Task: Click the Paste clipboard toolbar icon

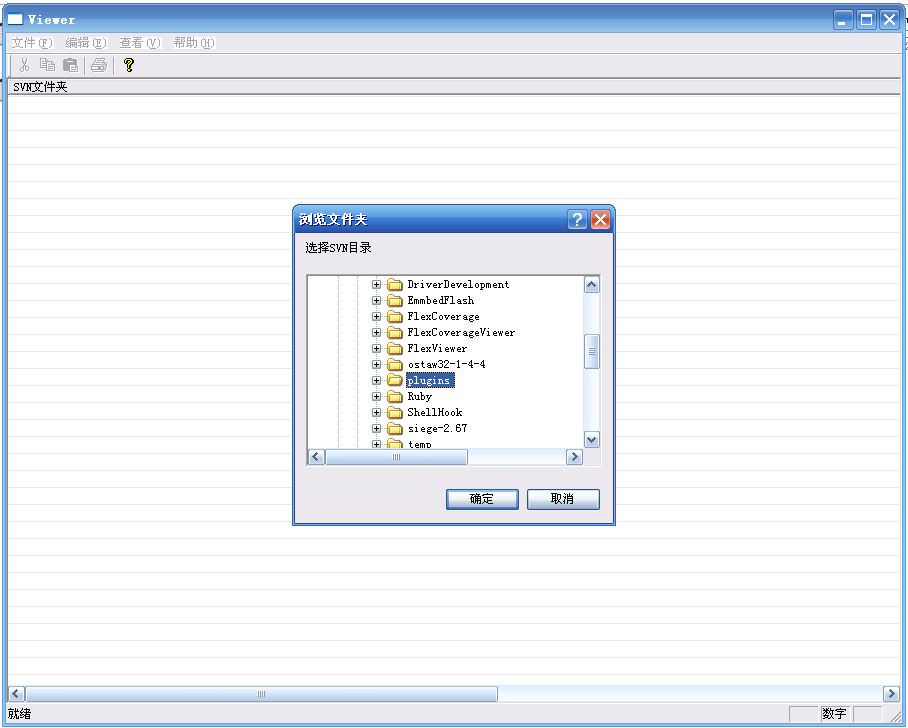Action: (x=70, y=65)
